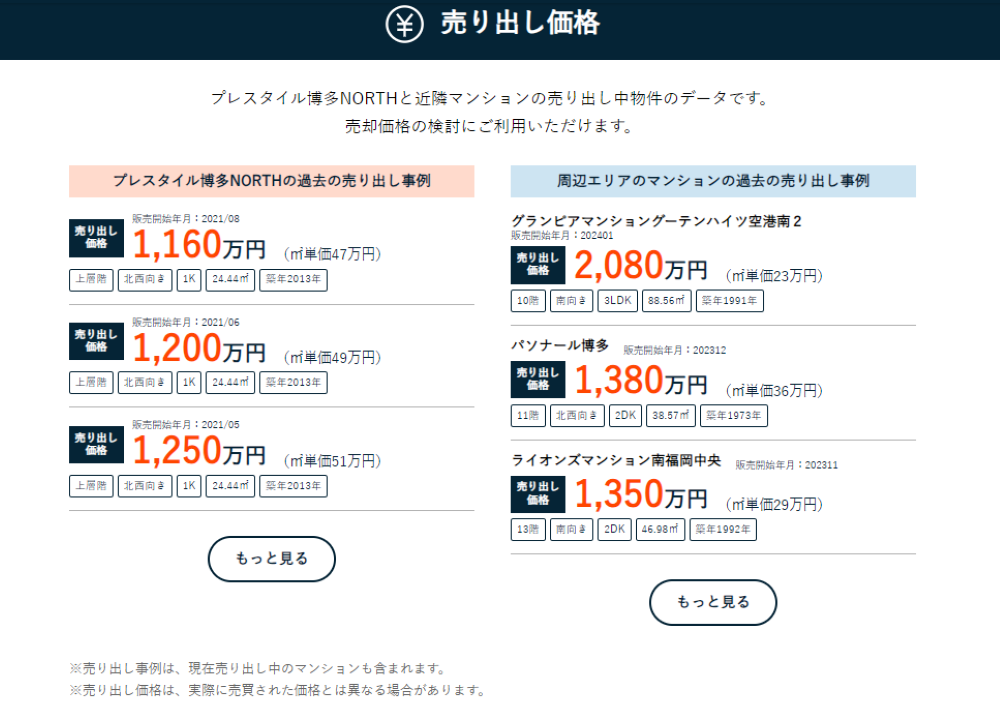Click the 築年1973年 tag

[x=734, y=416]
